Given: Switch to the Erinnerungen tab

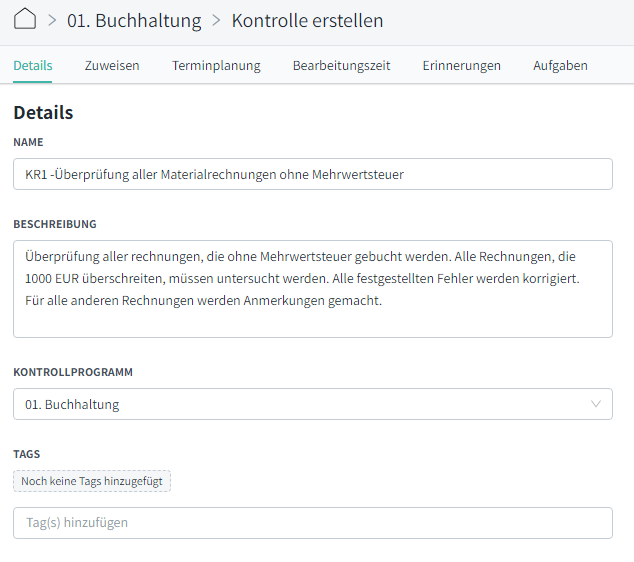Looking at the screenshot, I should click(462, 65).
